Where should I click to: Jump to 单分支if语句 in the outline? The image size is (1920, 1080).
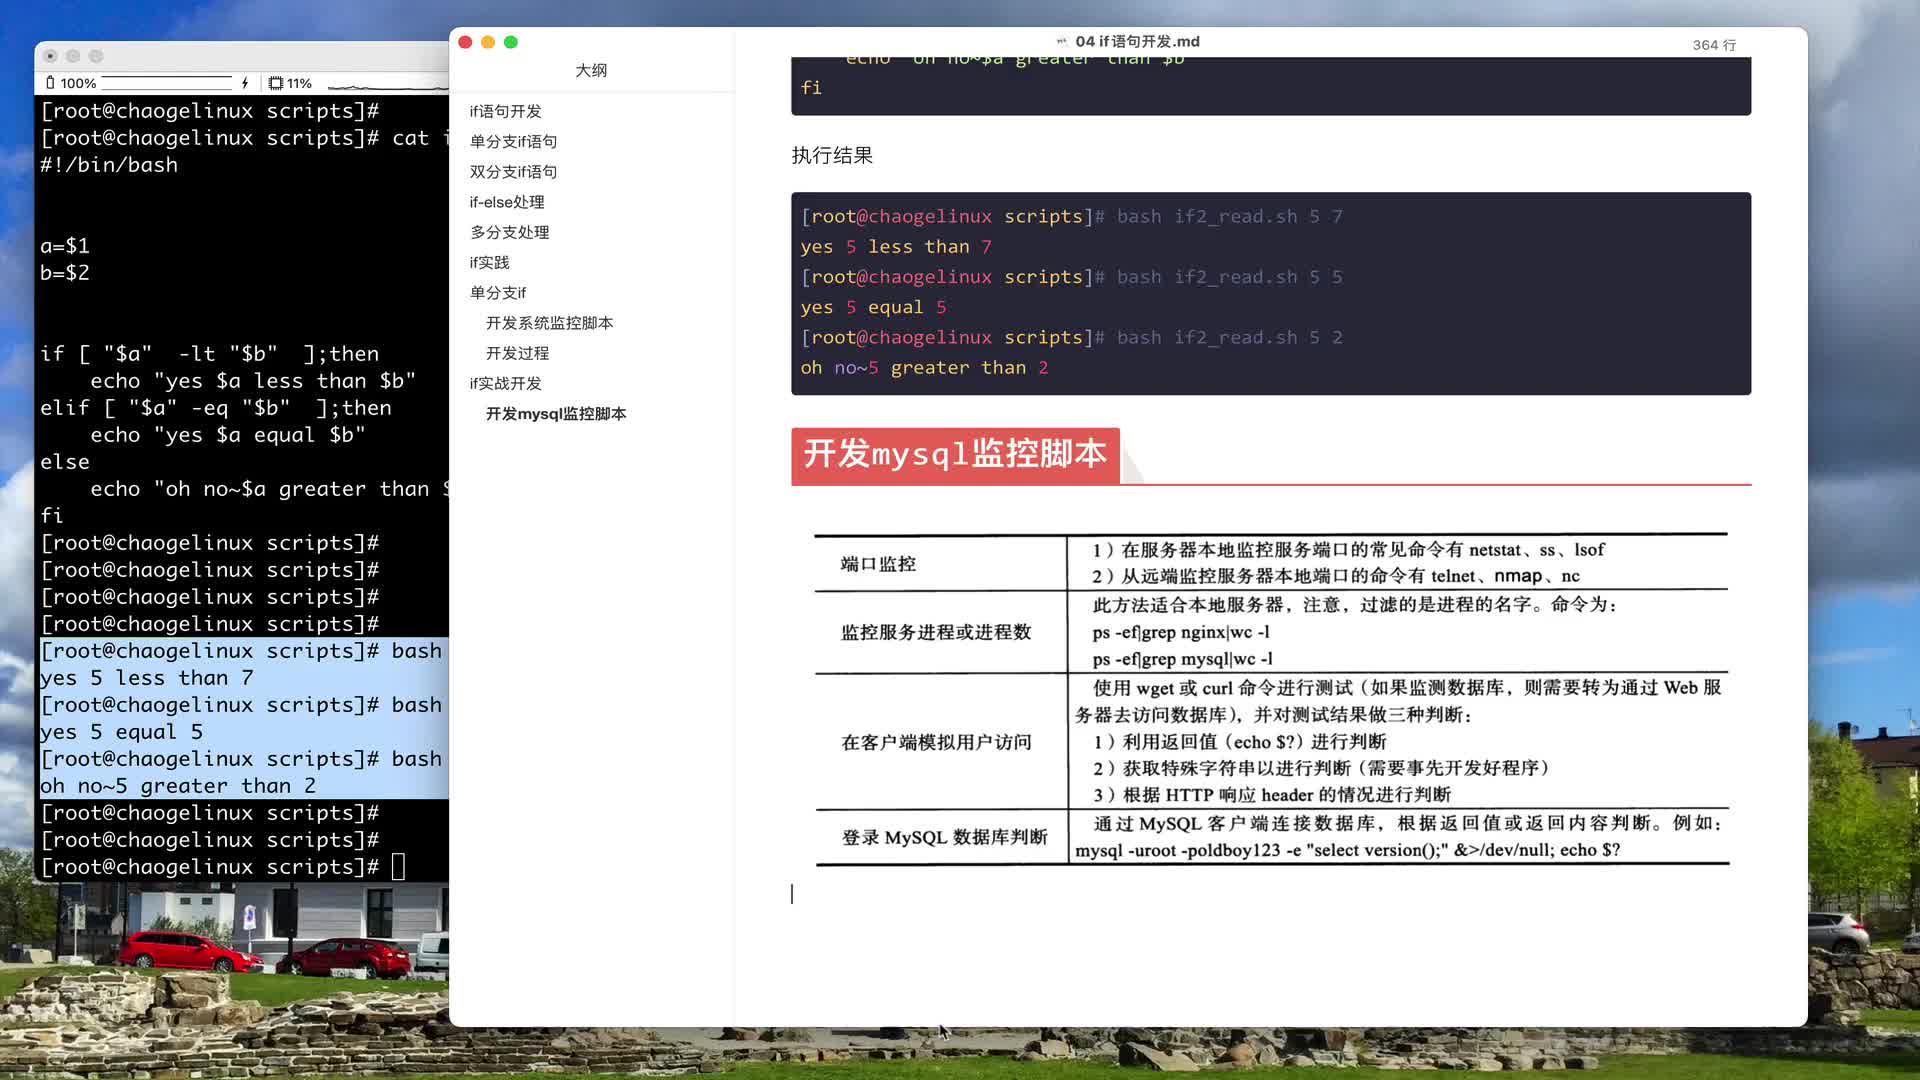(513, 141)
